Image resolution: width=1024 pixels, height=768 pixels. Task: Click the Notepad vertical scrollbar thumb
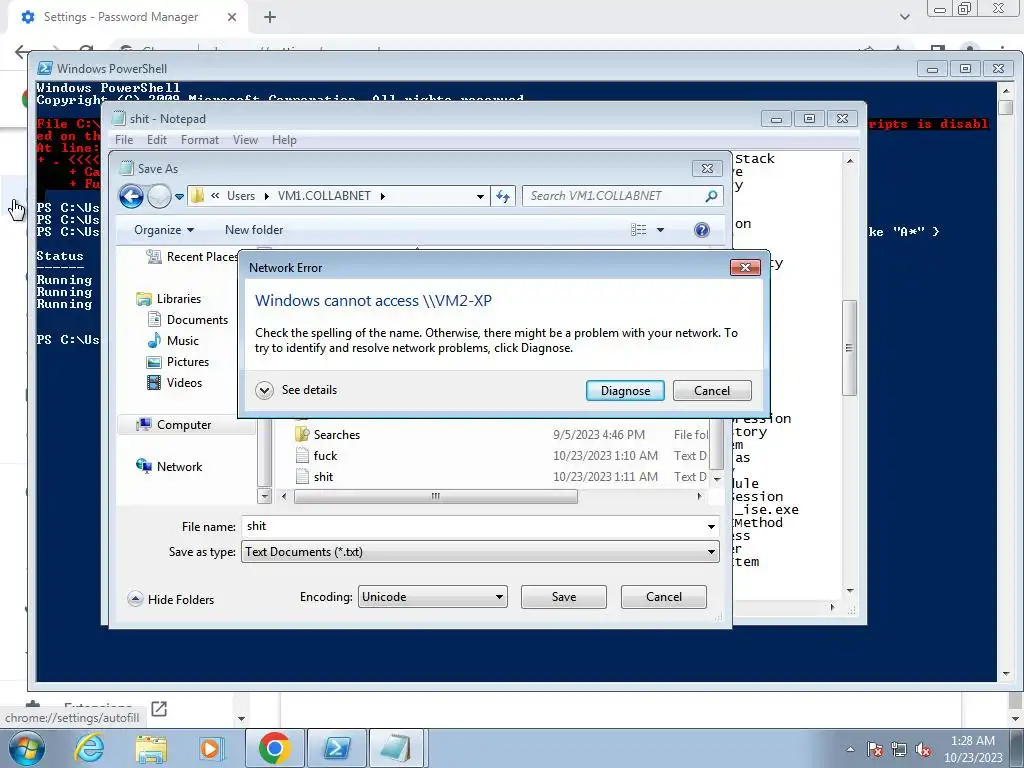tap(849, 347)
